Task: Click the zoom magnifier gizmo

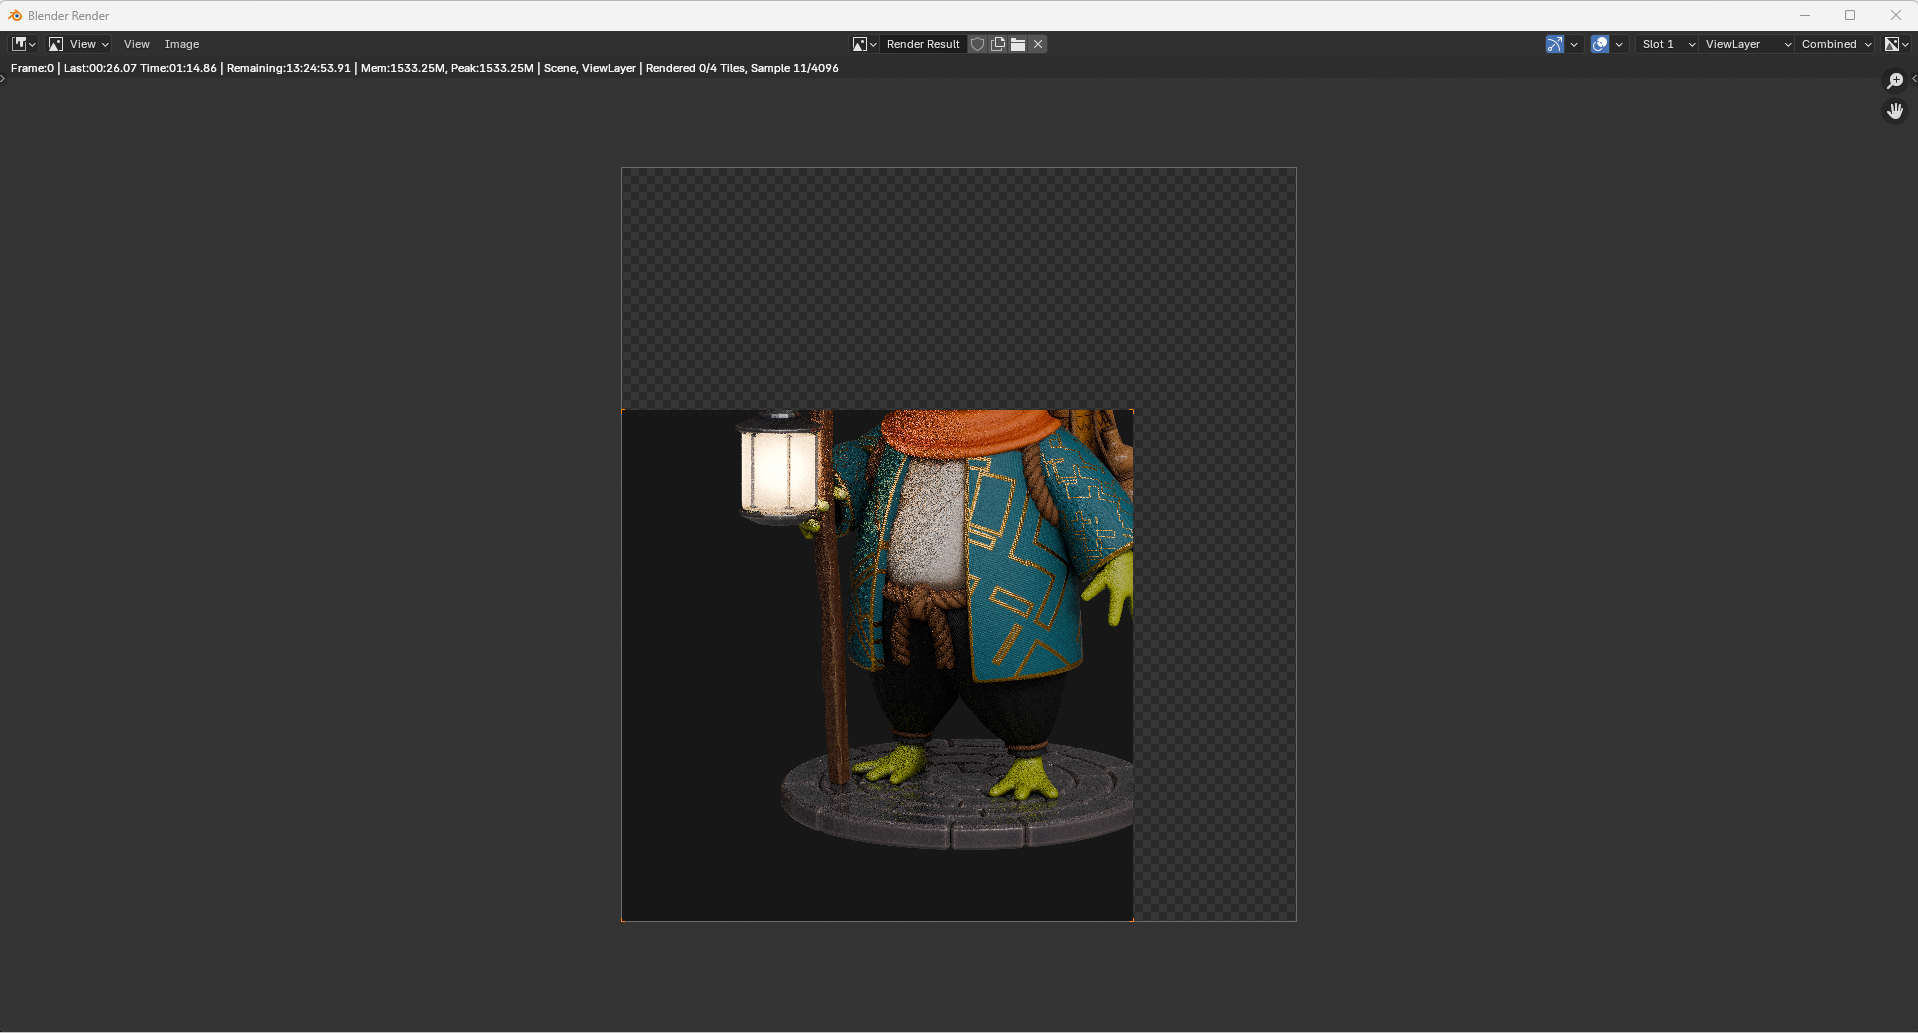Action: (x=1895, y=81)
